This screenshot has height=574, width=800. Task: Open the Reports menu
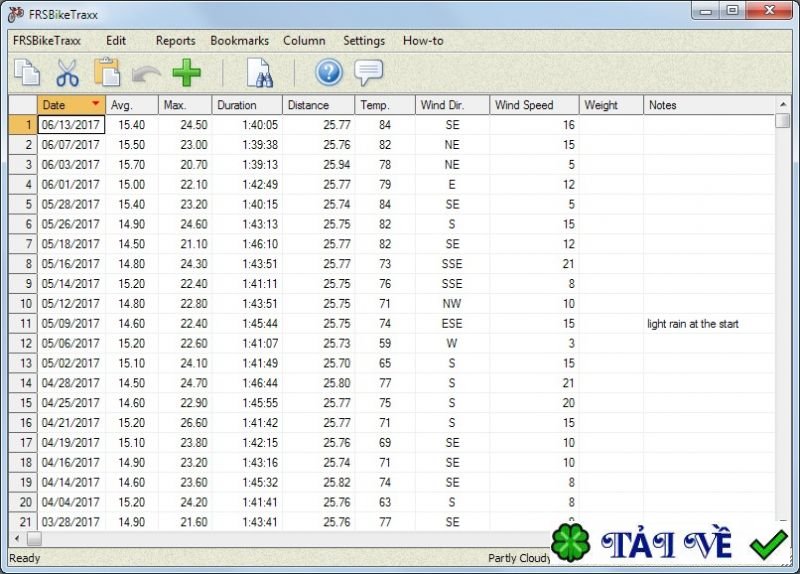coord(176,41)
